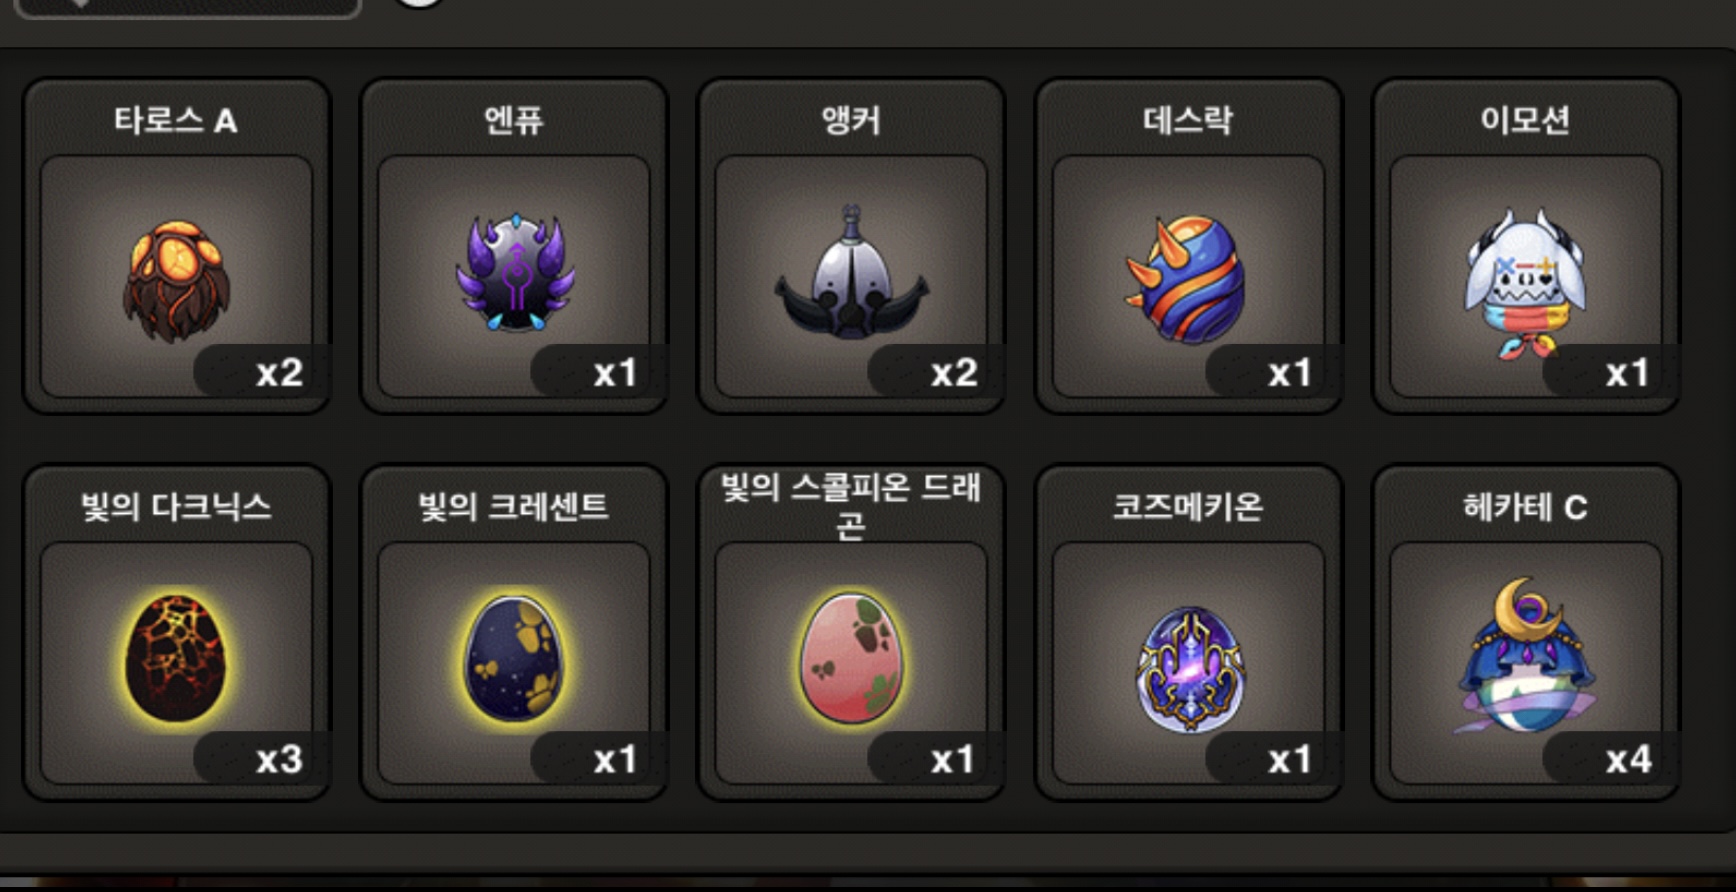1736x892 pixels.
Task: Choose the 앵커 anchor-shaped egg icon
Action: click(851, 272)
